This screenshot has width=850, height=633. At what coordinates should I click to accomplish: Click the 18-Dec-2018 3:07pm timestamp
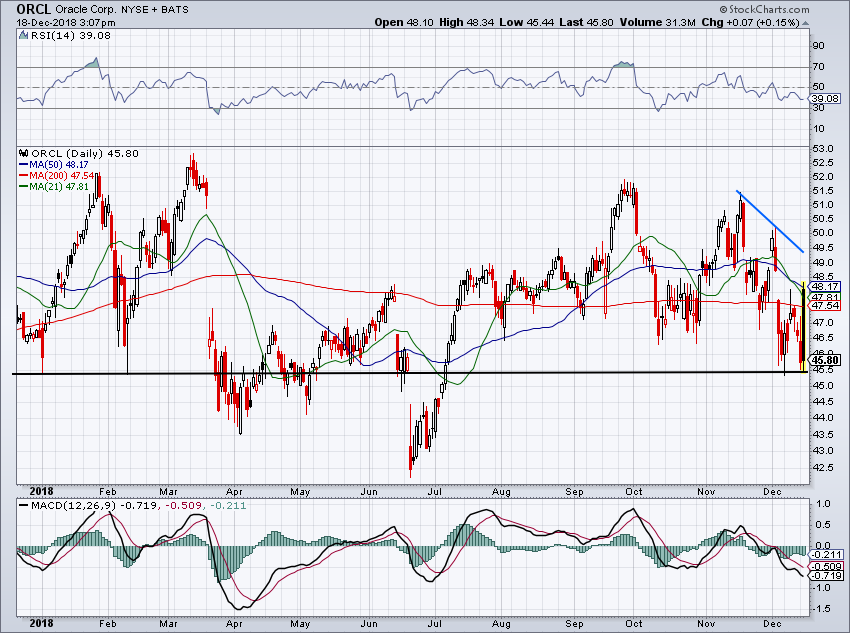coord(66,23)
